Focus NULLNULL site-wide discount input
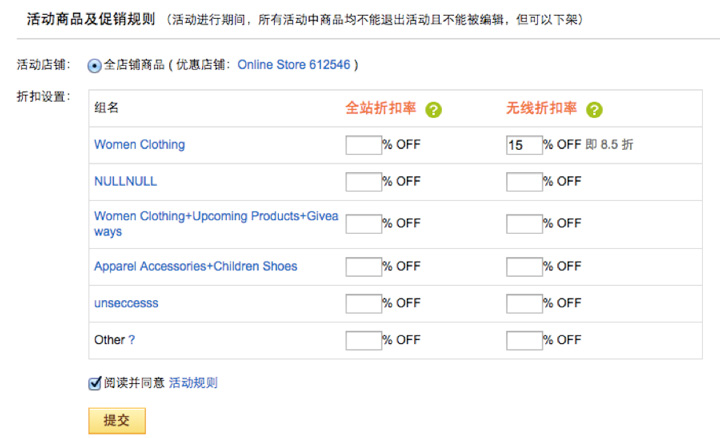This screenshot has width=720, height=438. coord(364,182)
